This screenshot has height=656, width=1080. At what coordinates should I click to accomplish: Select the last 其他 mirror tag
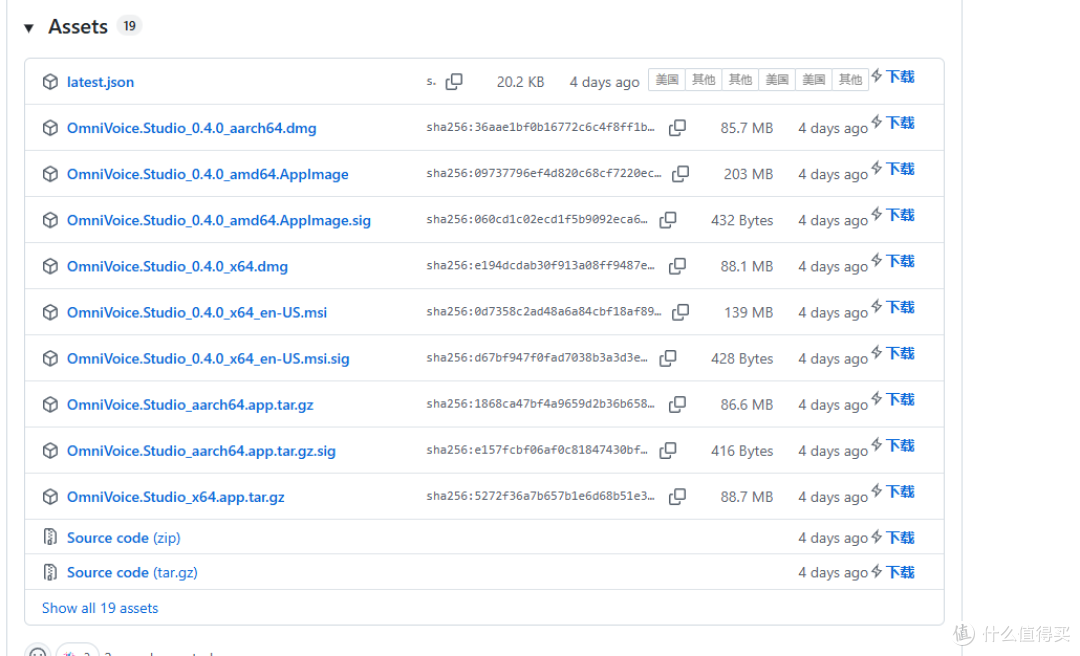pyautogui.click(x=850, y=79)
